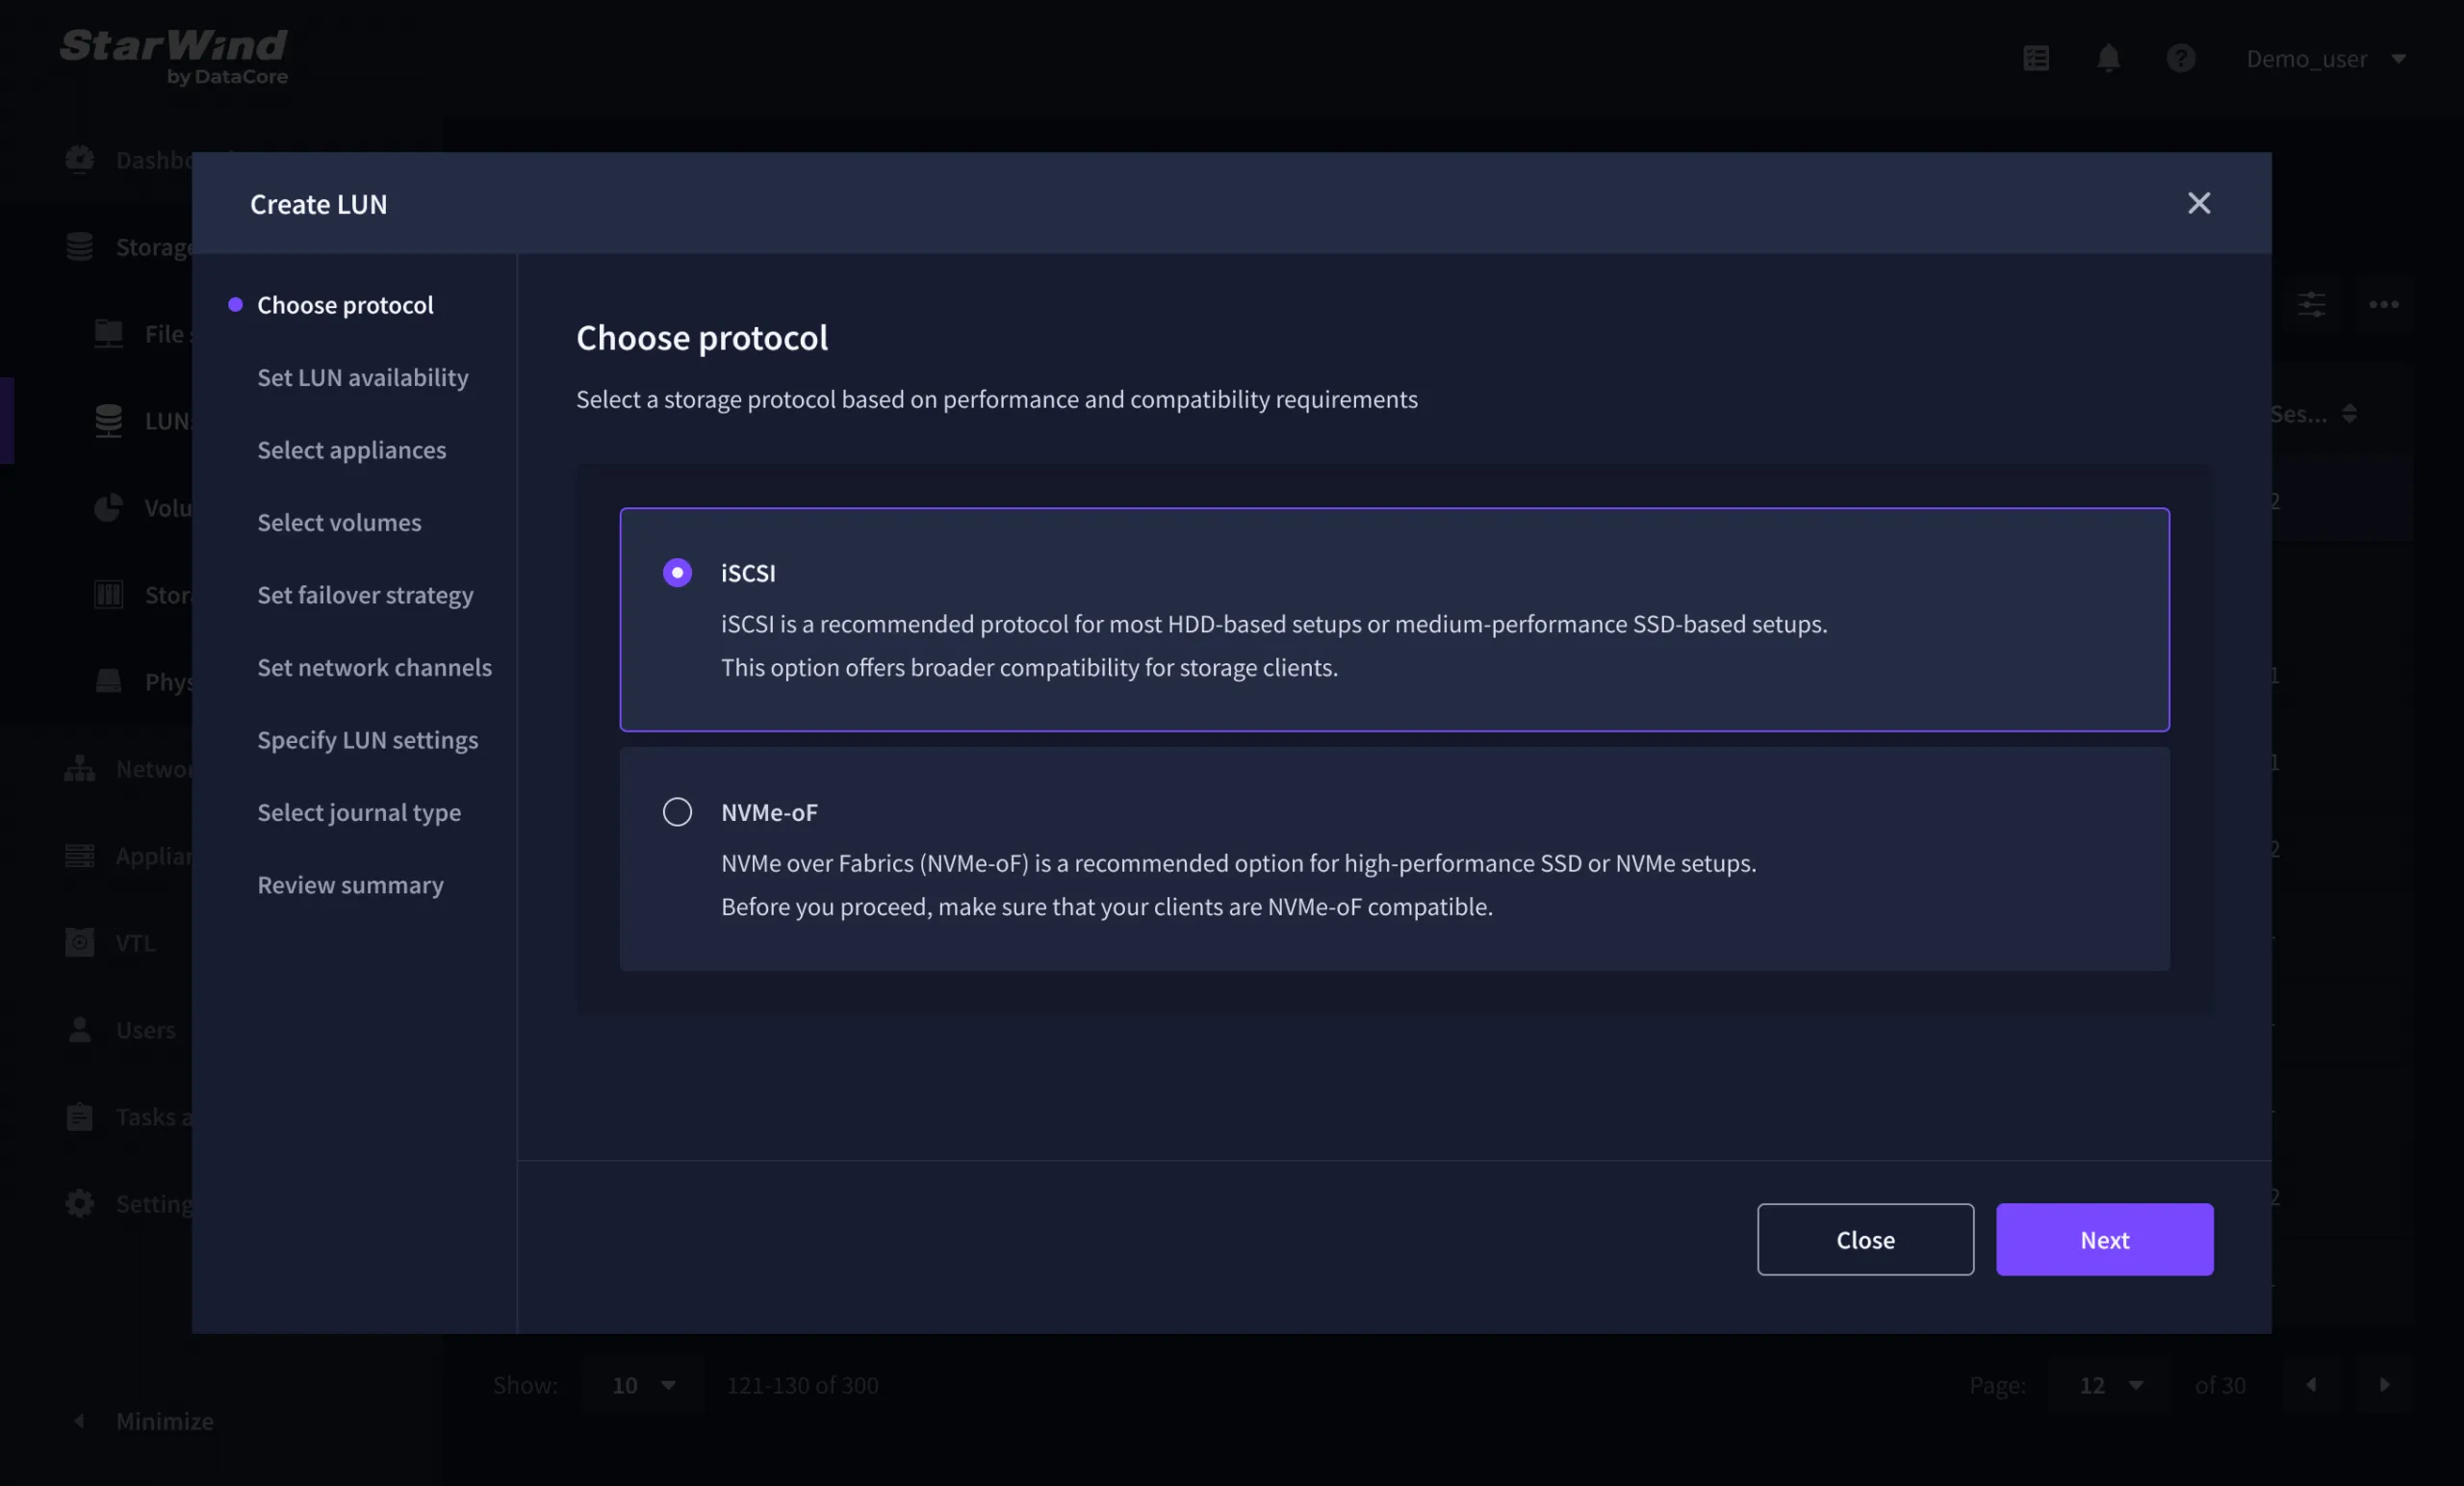Open the Review summary step
The image size is (2464, 1486).
click(x=350, y=885)
